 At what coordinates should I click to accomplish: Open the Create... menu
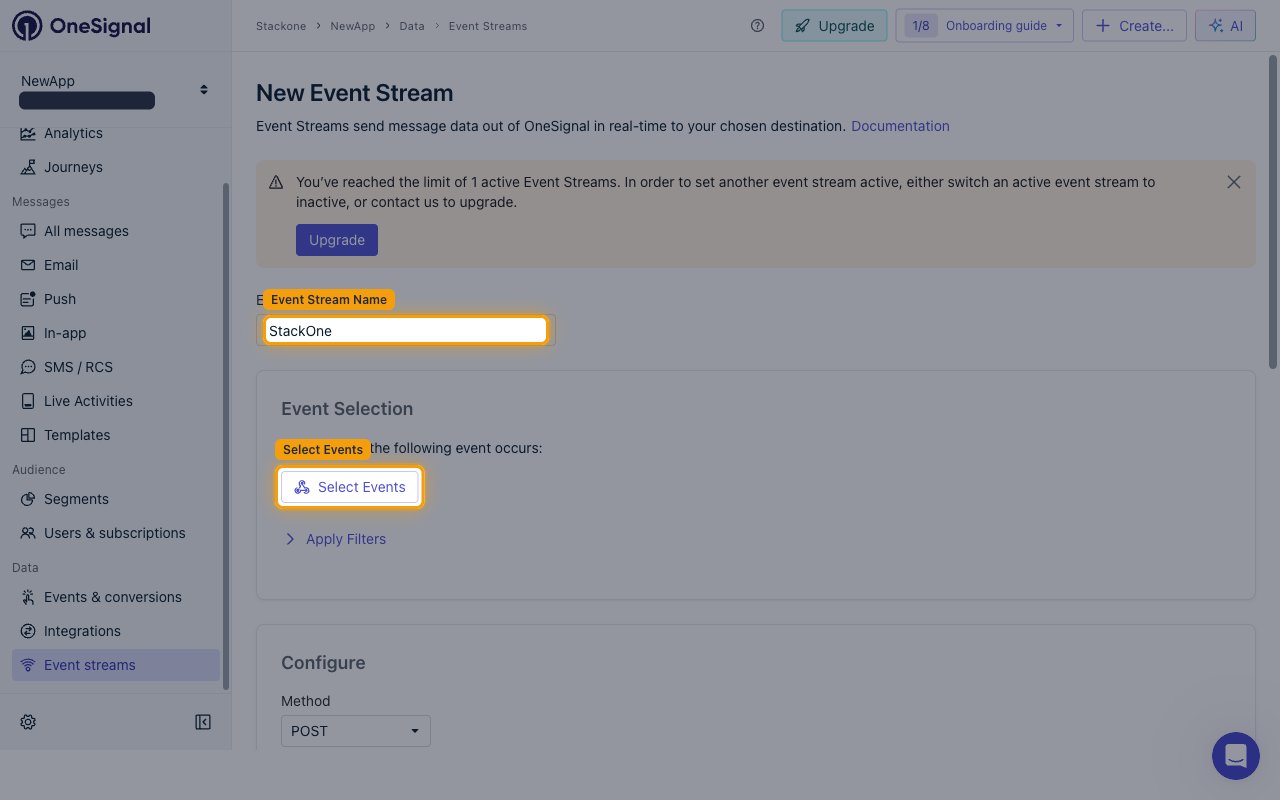[x=1135, y=26]
